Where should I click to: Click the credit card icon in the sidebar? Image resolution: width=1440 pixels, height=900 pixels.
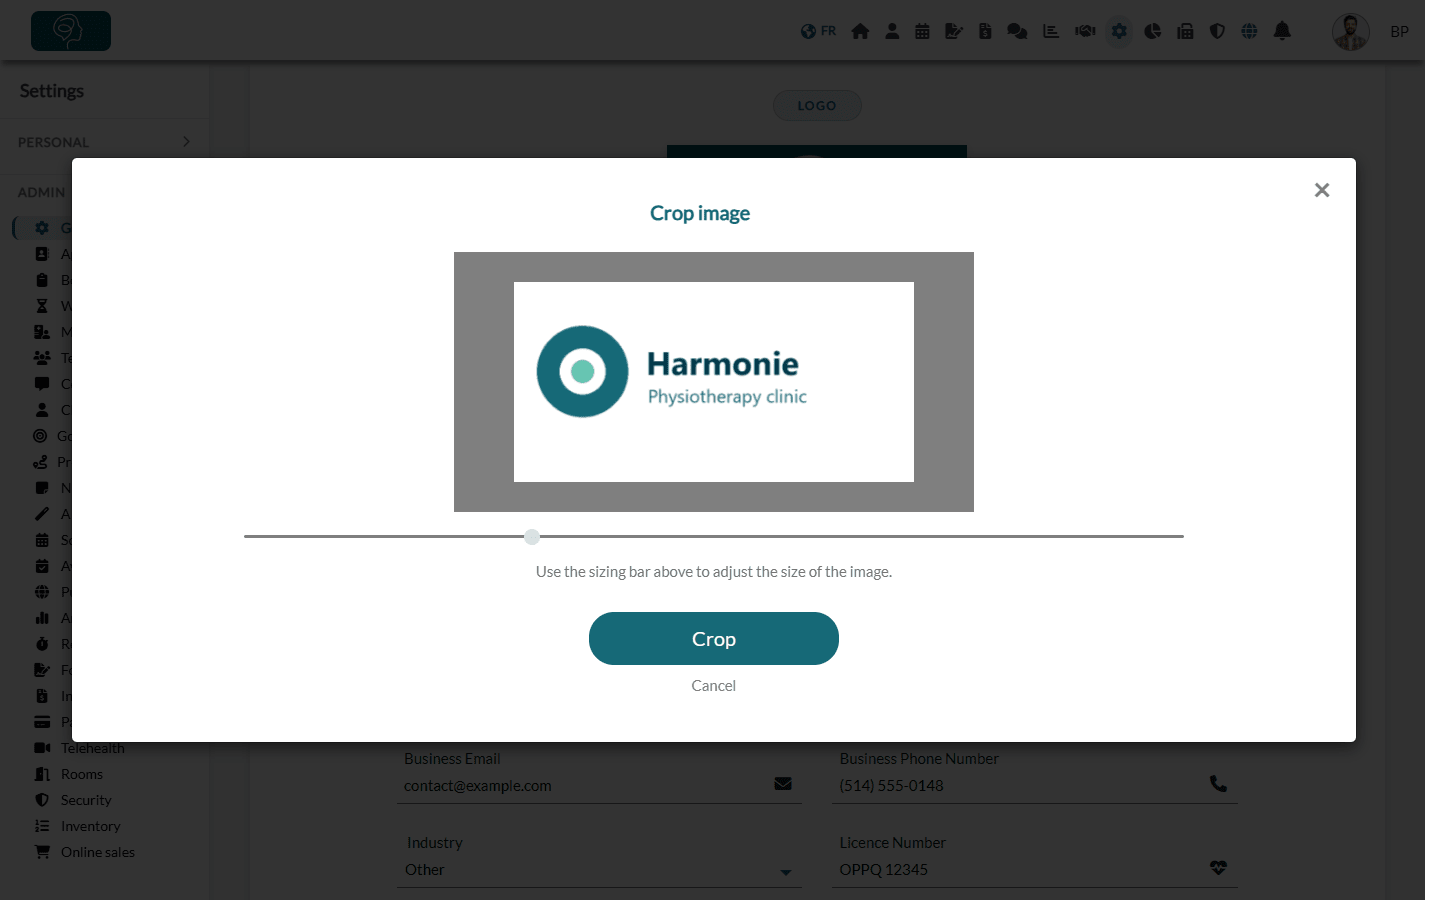(x=42, y=722)
